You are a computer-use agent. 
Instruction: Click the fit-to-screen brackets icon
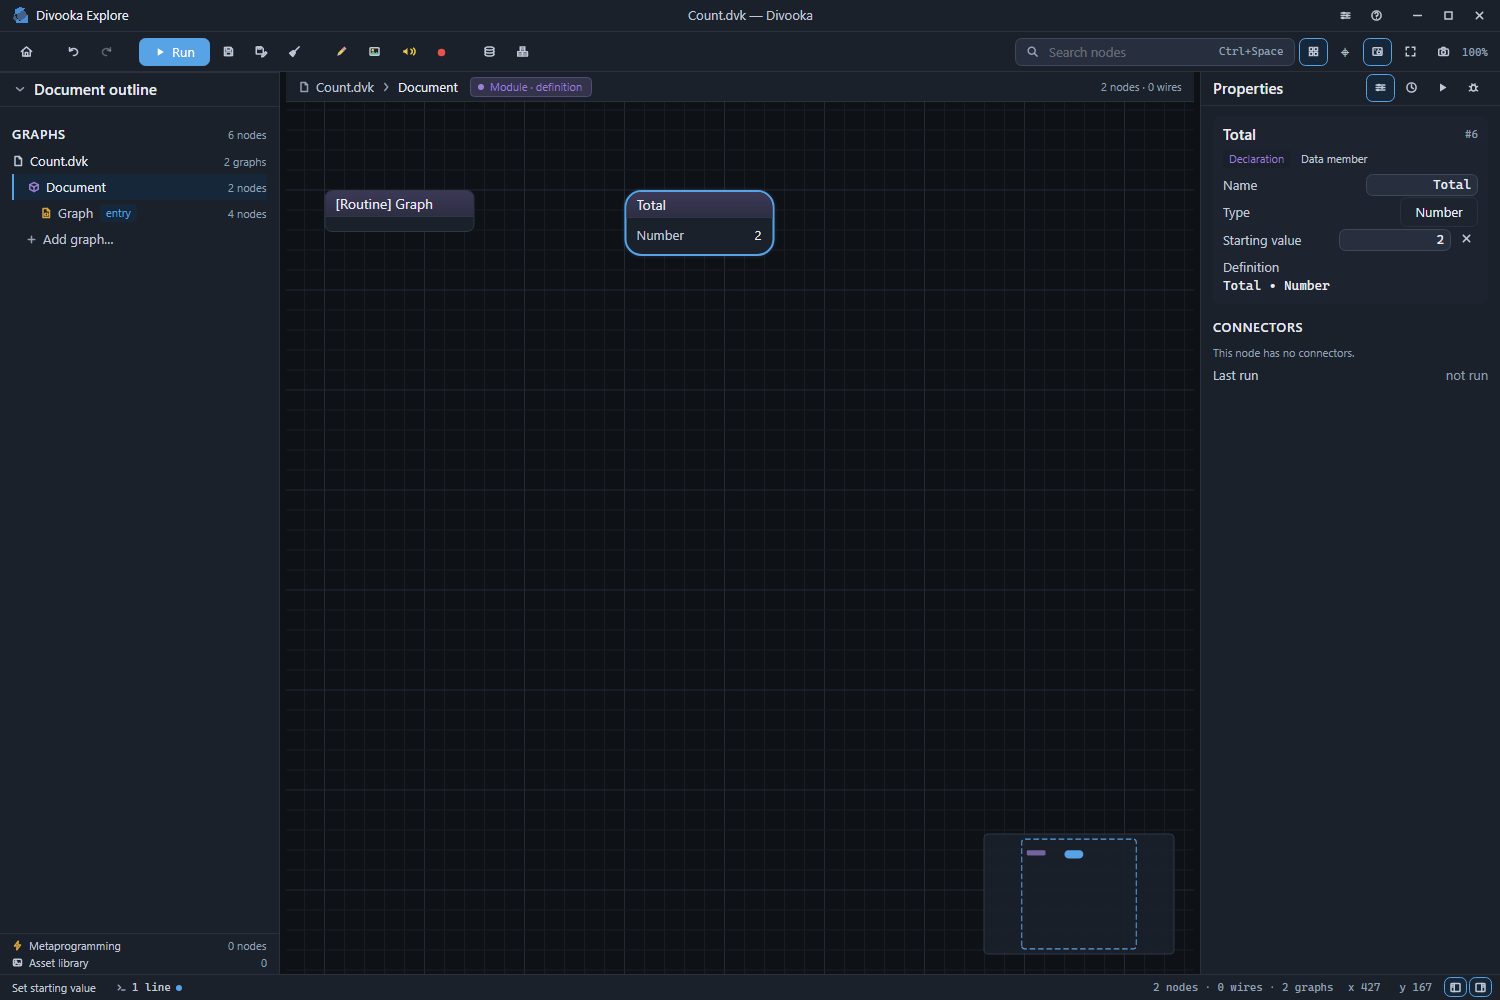click(x=1411, y=52)
